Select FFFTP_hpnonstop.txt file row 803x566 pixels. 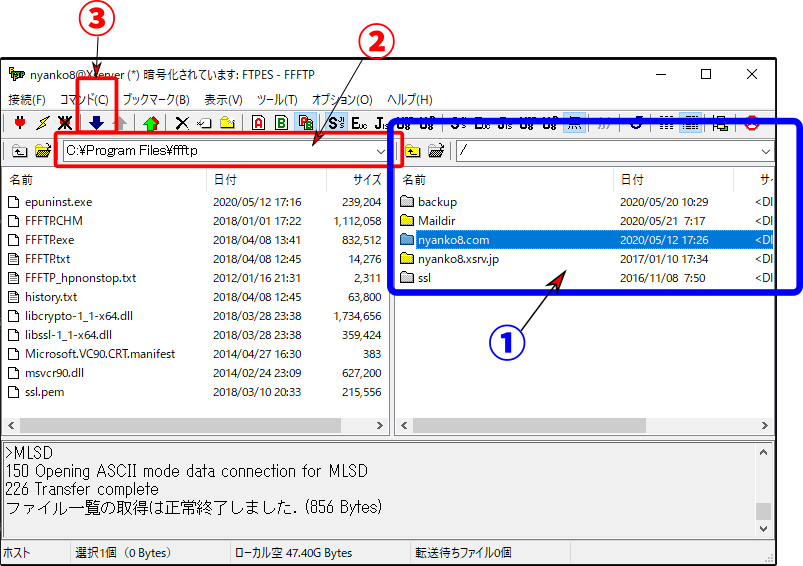(x=195, y=278)
